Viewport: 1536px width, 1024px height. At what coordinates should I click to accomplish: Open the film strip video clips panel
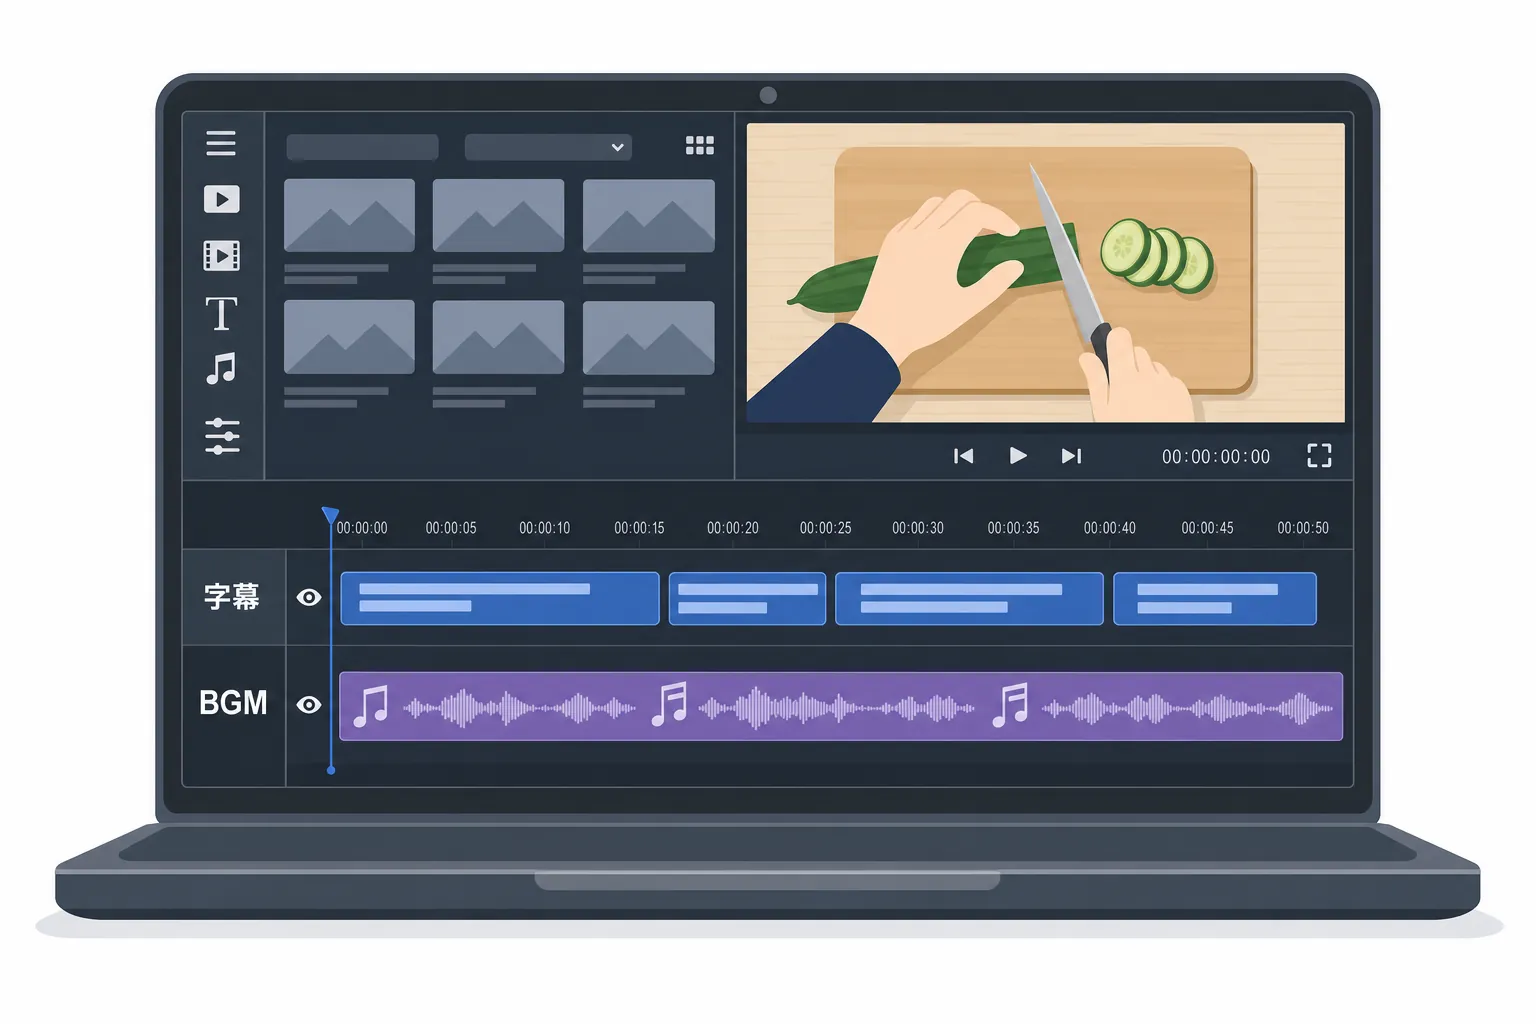point(222,256)
